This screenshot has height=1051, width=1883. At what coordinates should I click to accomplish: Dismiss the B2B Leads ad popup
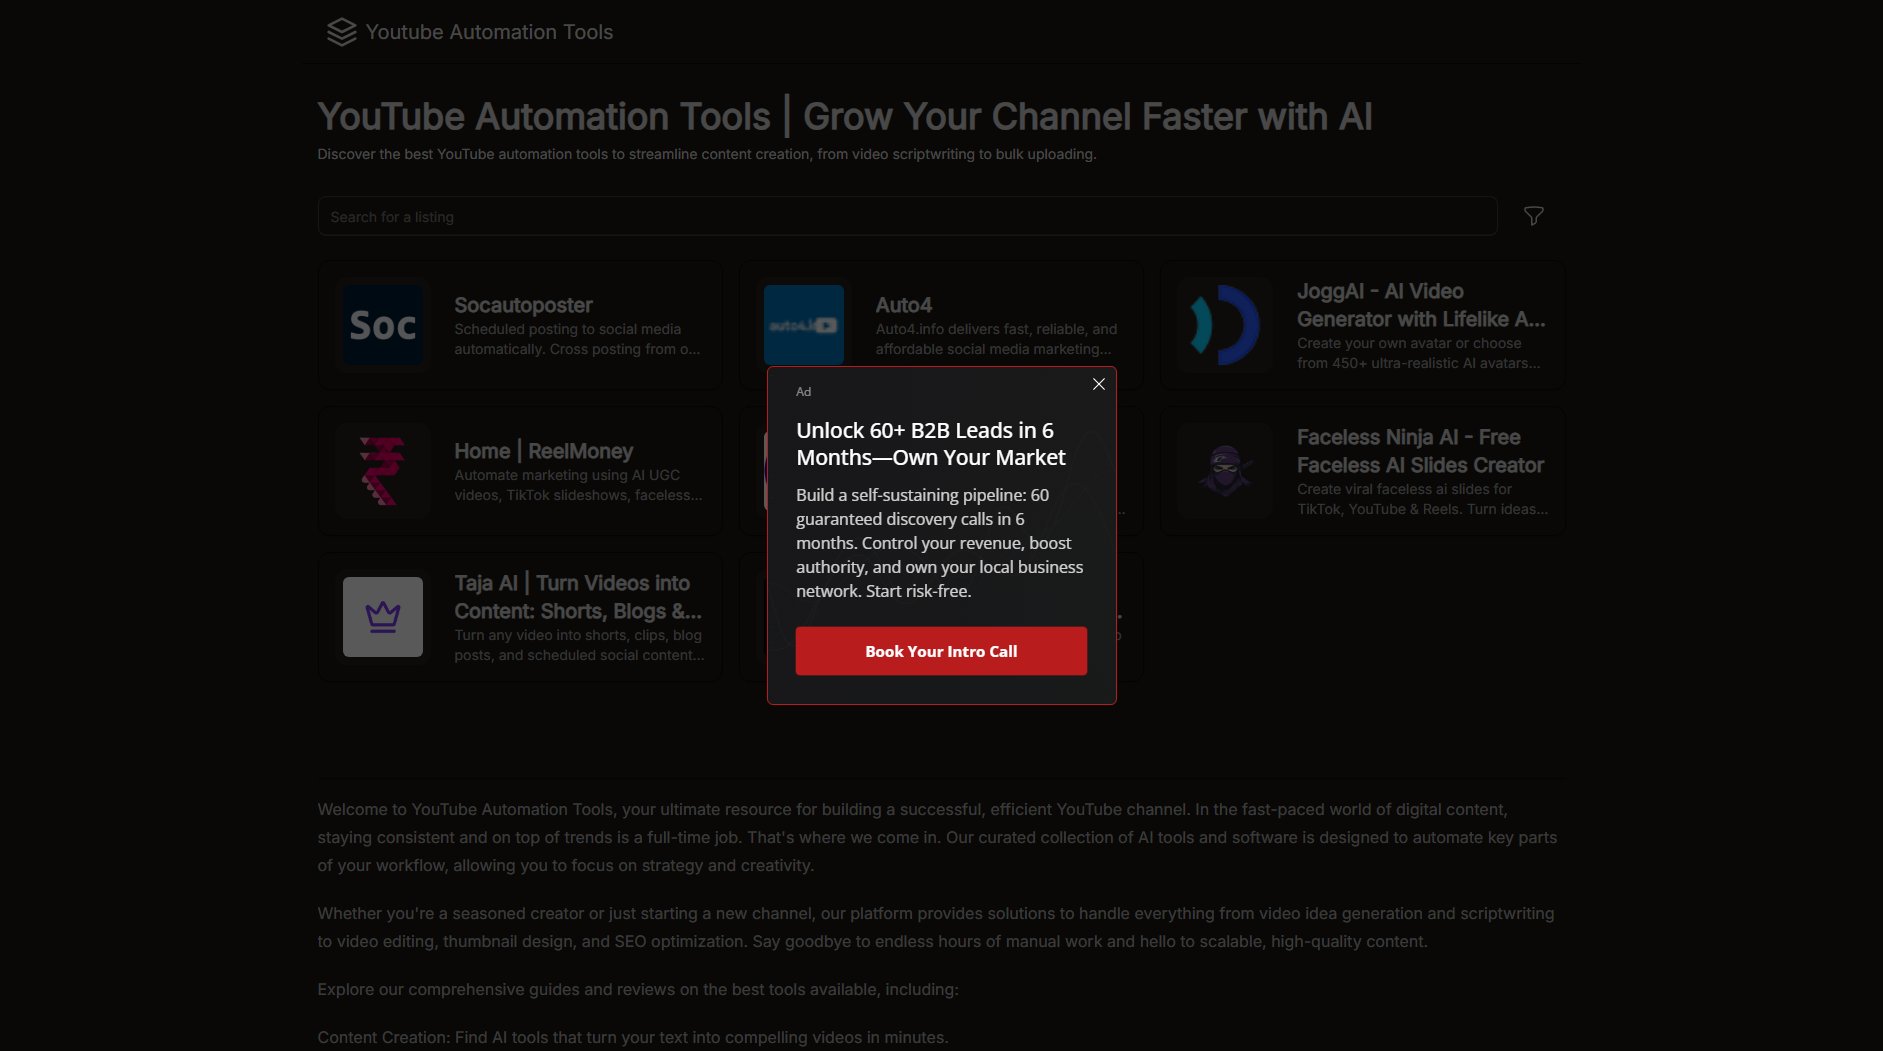(1098, 384)
